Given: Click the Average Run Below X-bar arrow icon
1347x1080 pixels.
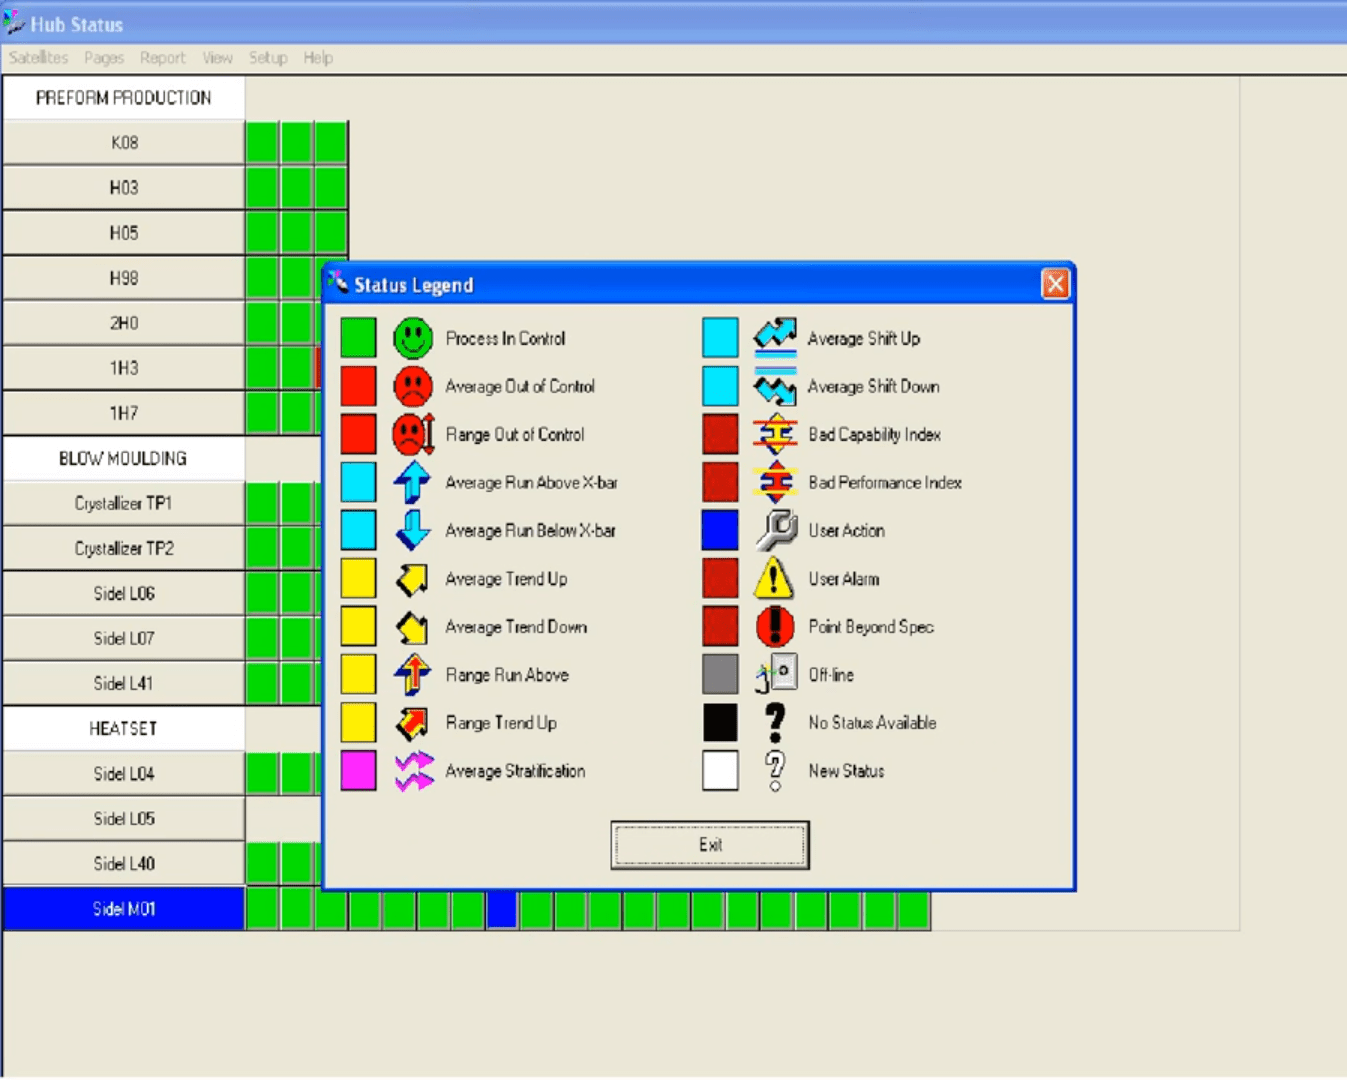Looking at the screenshot, I should point(411,530).
